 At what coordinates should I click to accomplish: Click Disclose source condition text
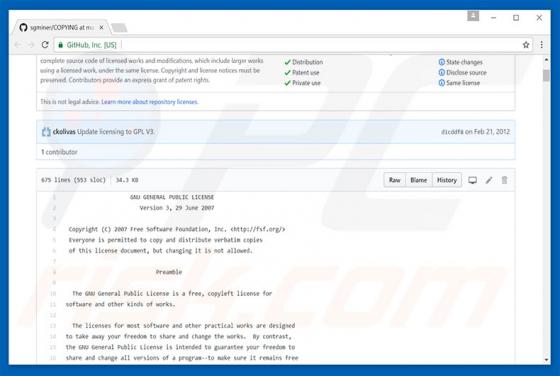click(466, 72)
